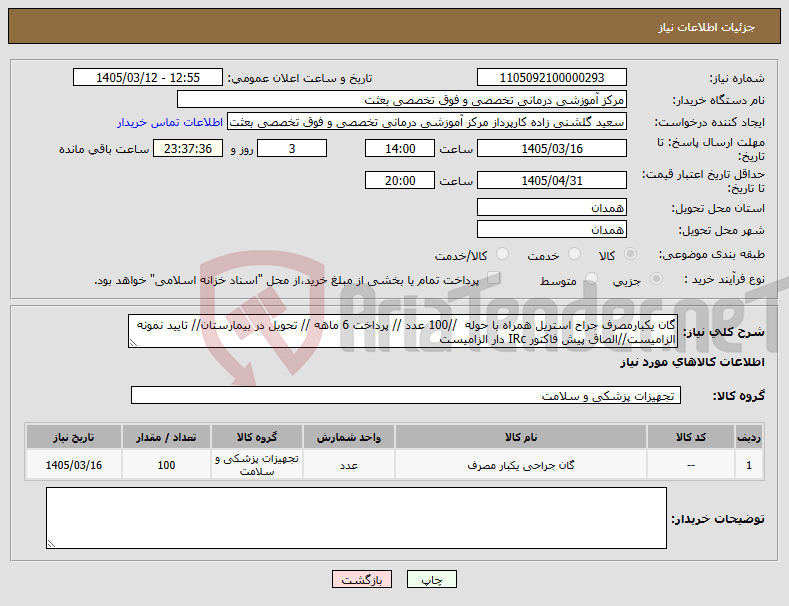The height and width of the screenshot is (606, 789).
Task: Click the announcement date field 1405/03/12 - 12:55
Action: (148, 78)
